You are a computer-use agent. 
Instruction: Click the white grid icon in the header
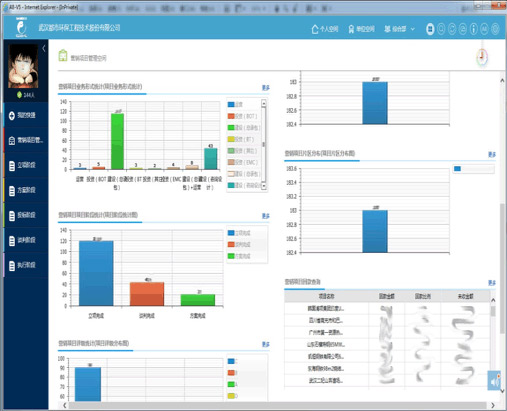point(430,29)
